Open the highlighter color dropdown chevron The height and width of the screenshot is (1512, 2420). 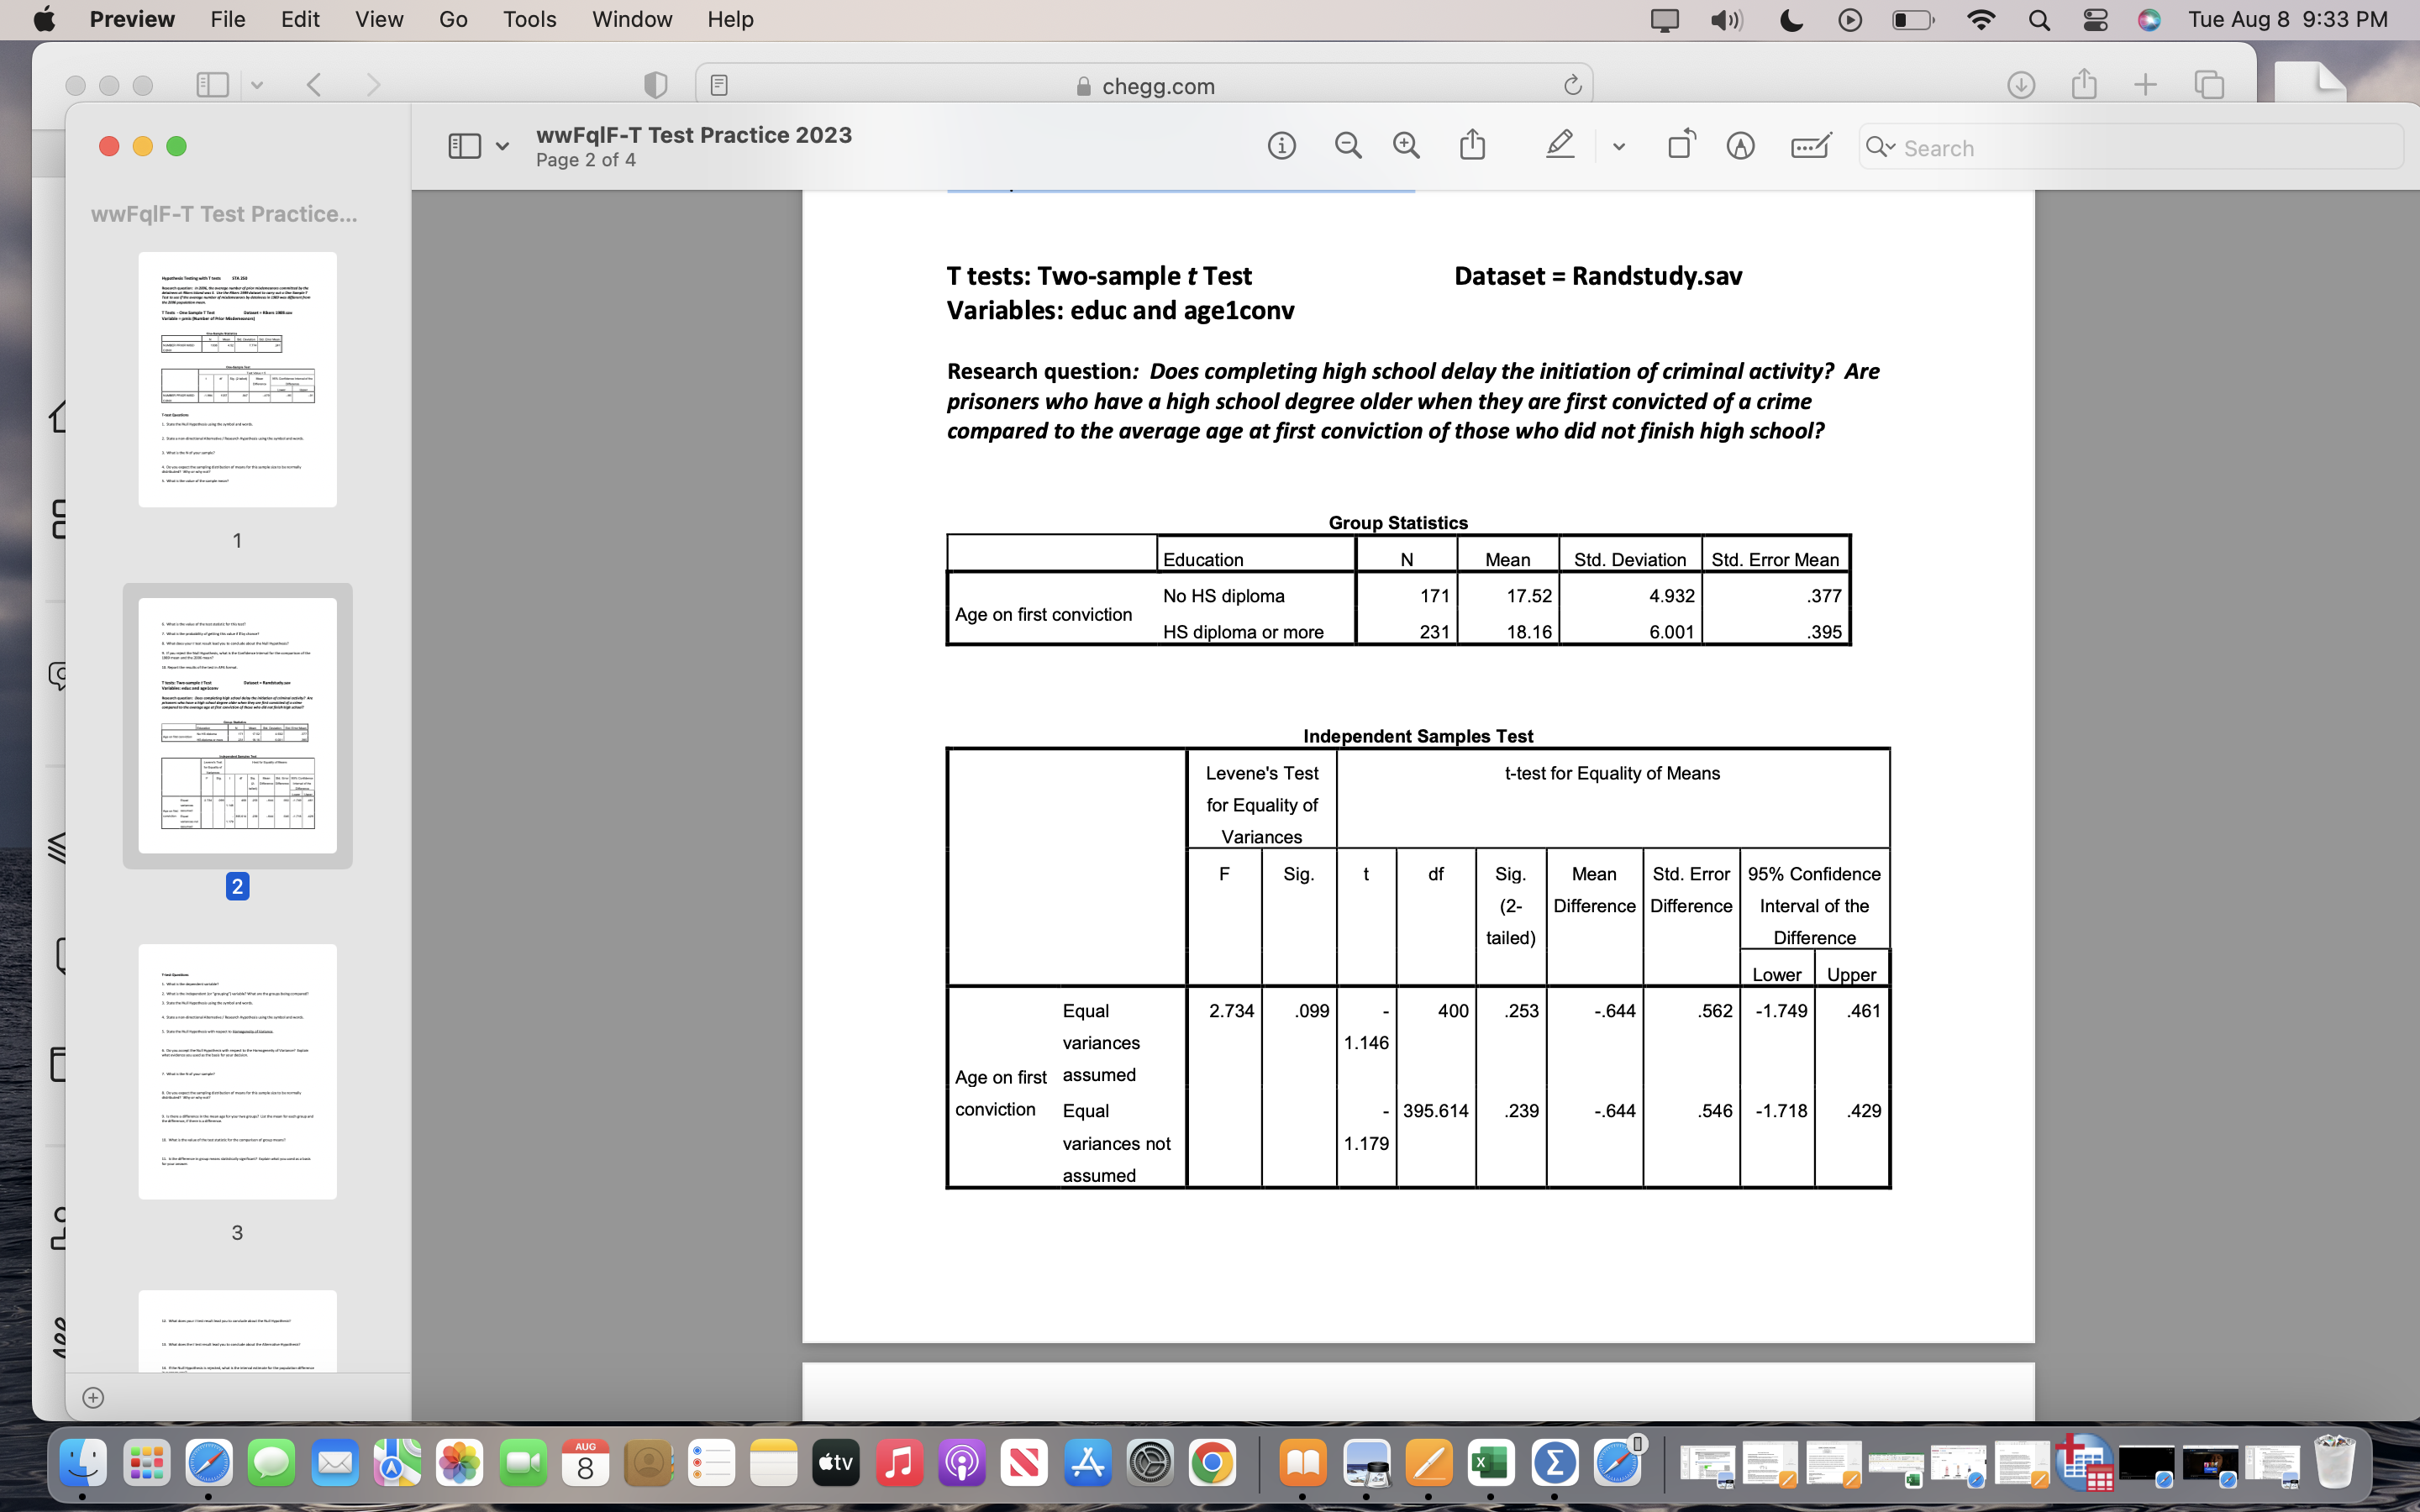tap(1618, 146)
